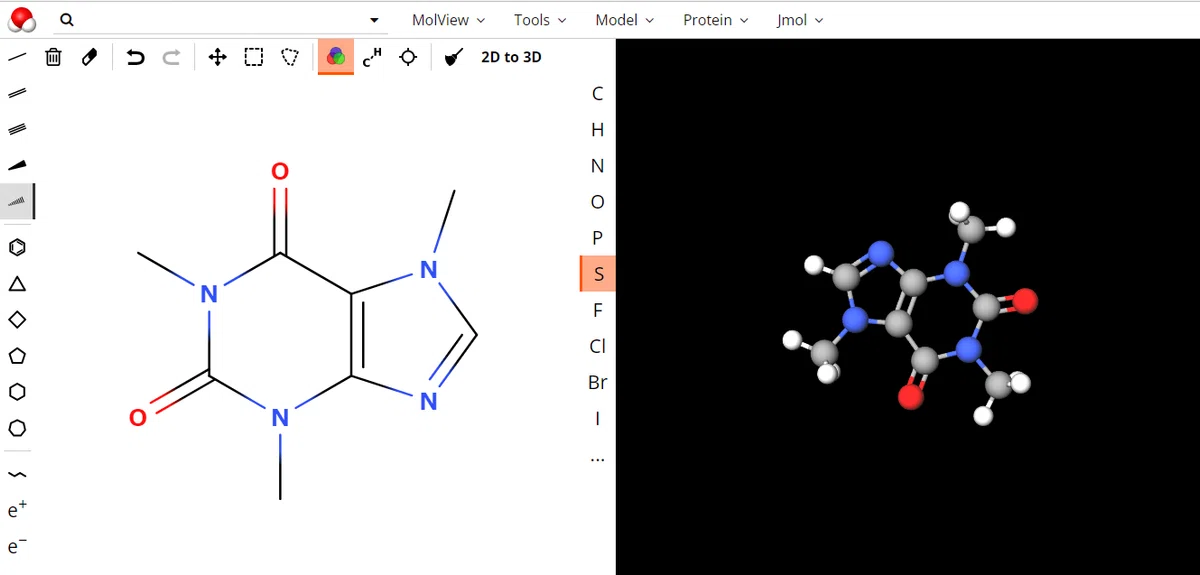Open the Jmol menu
This screenshot has width=1200, height=575.
800,20
